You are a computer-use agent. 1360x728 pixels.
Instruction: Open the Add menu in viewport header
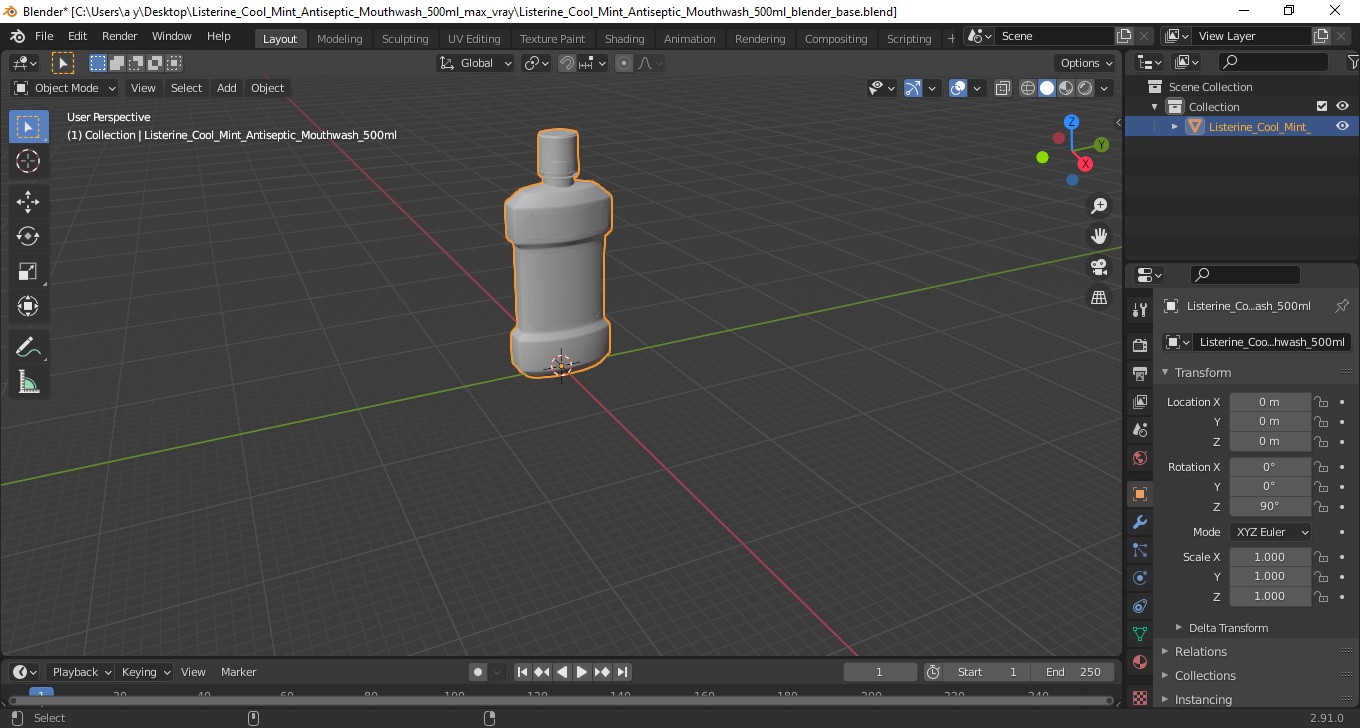pyautogui.click(x=227, y=88)
